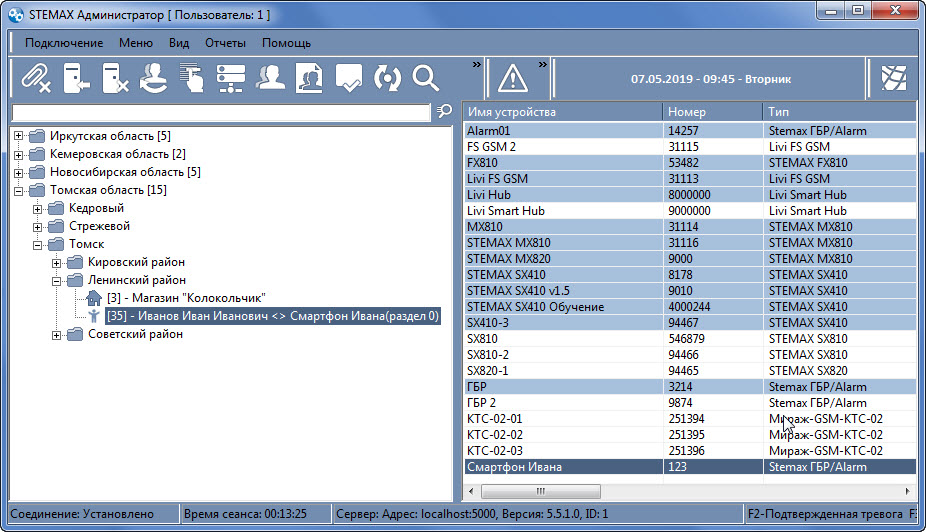Click the checkmark message toolbar icon
This screenshot has height=532, width=926.
(348, 78)
